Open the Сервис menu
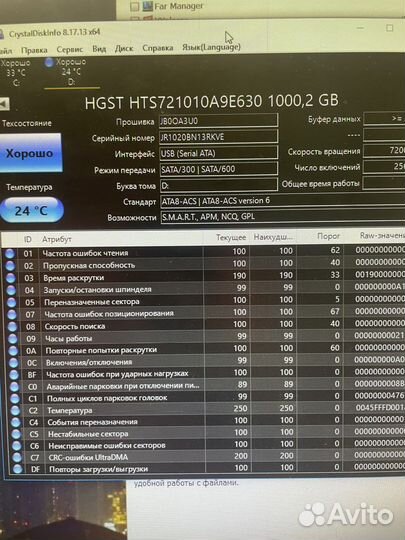The width and height of the screenshot is (405, 540). pos(70,50)
